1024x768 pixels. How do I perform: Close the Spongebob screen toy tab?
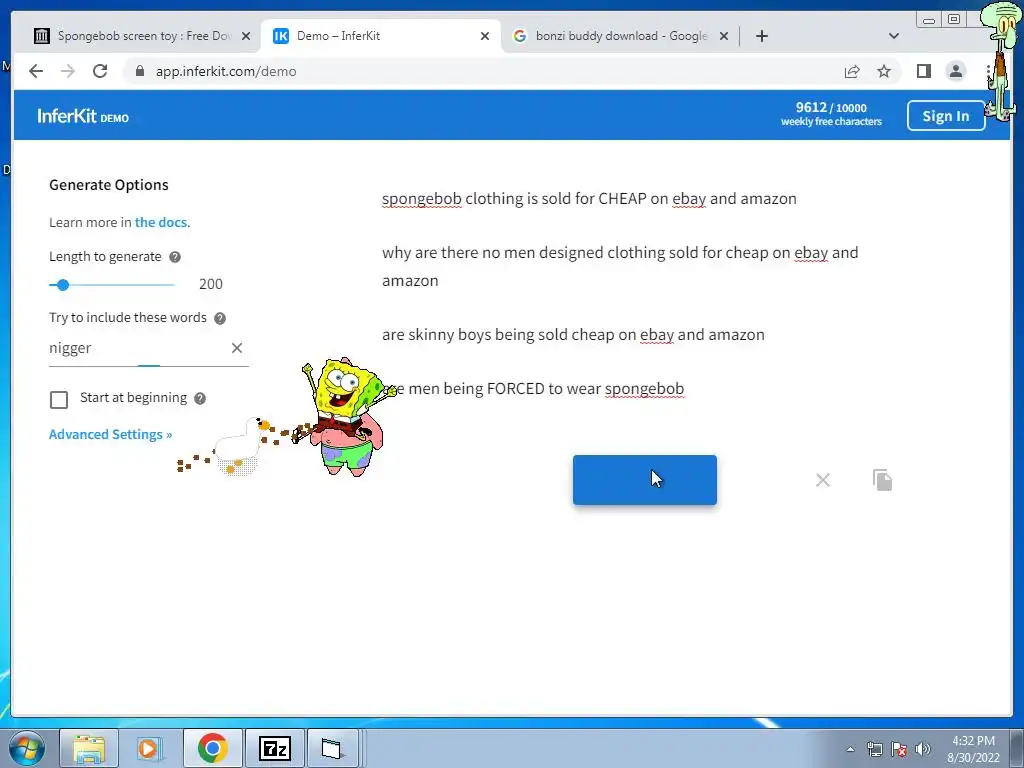pos(246,36)
